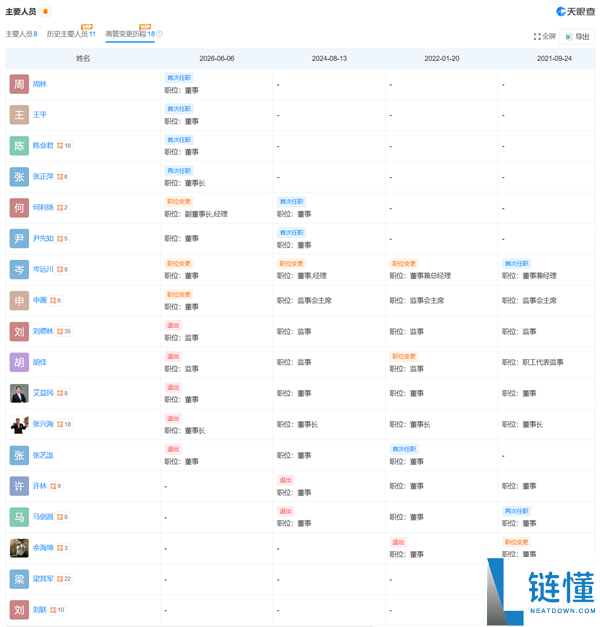This screenshot has height=627, width=600.
Task: Open the 申薇 name link
Action: [40, 300]
